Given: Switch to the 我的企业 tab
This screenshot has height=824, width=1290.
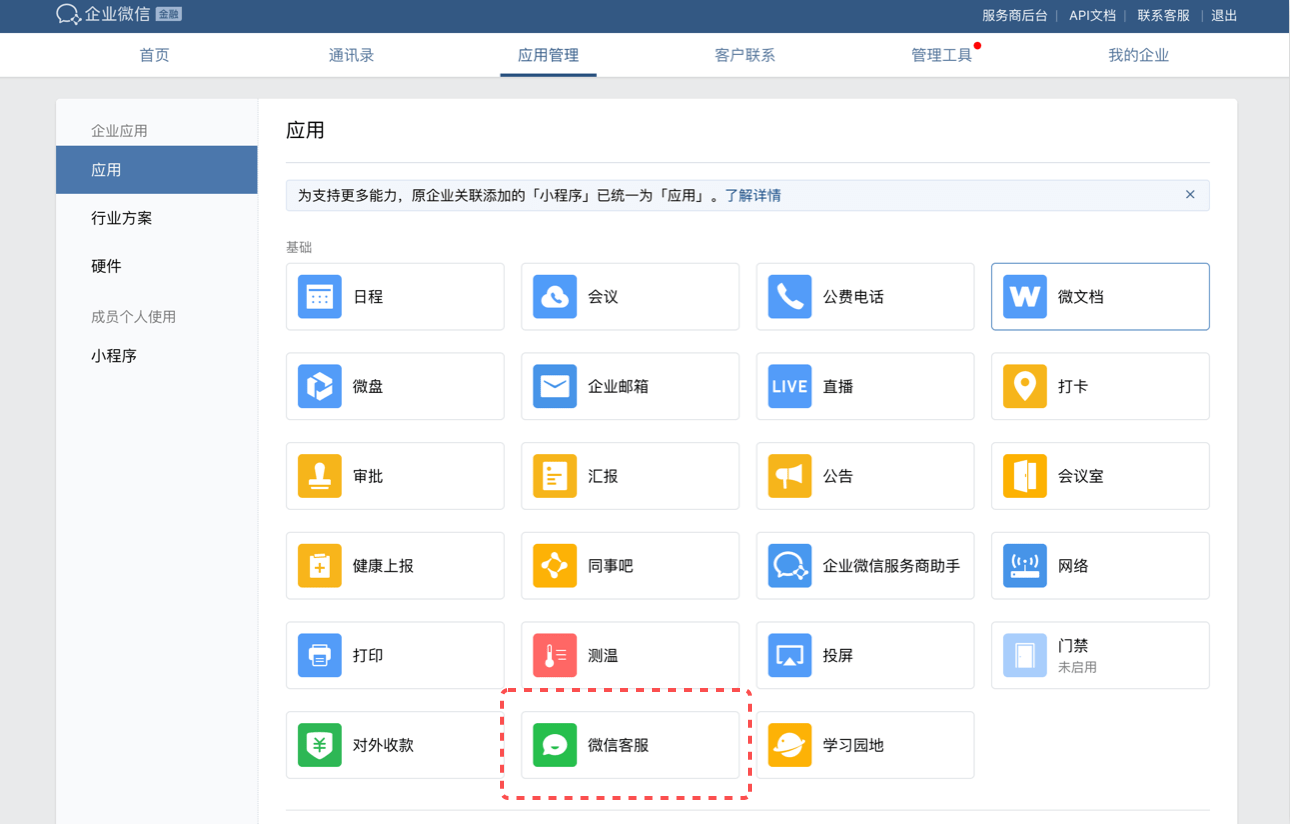Looking at the screenshot, I should [x=1138, y=55].
